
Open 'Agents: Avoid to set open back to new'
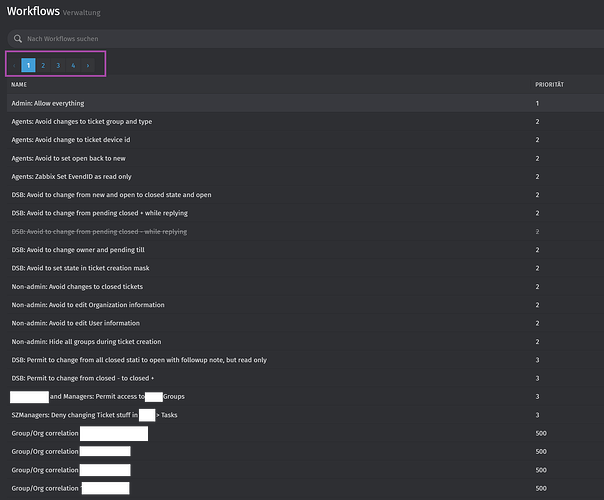click(70, 158)
